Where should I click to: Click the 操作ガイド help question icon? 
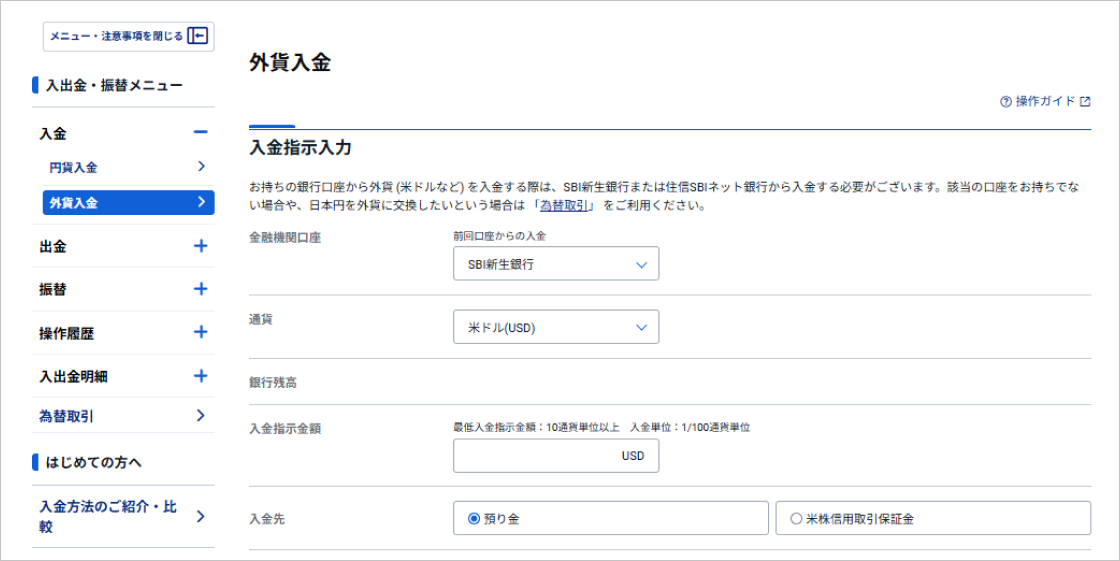[1005, 102]
